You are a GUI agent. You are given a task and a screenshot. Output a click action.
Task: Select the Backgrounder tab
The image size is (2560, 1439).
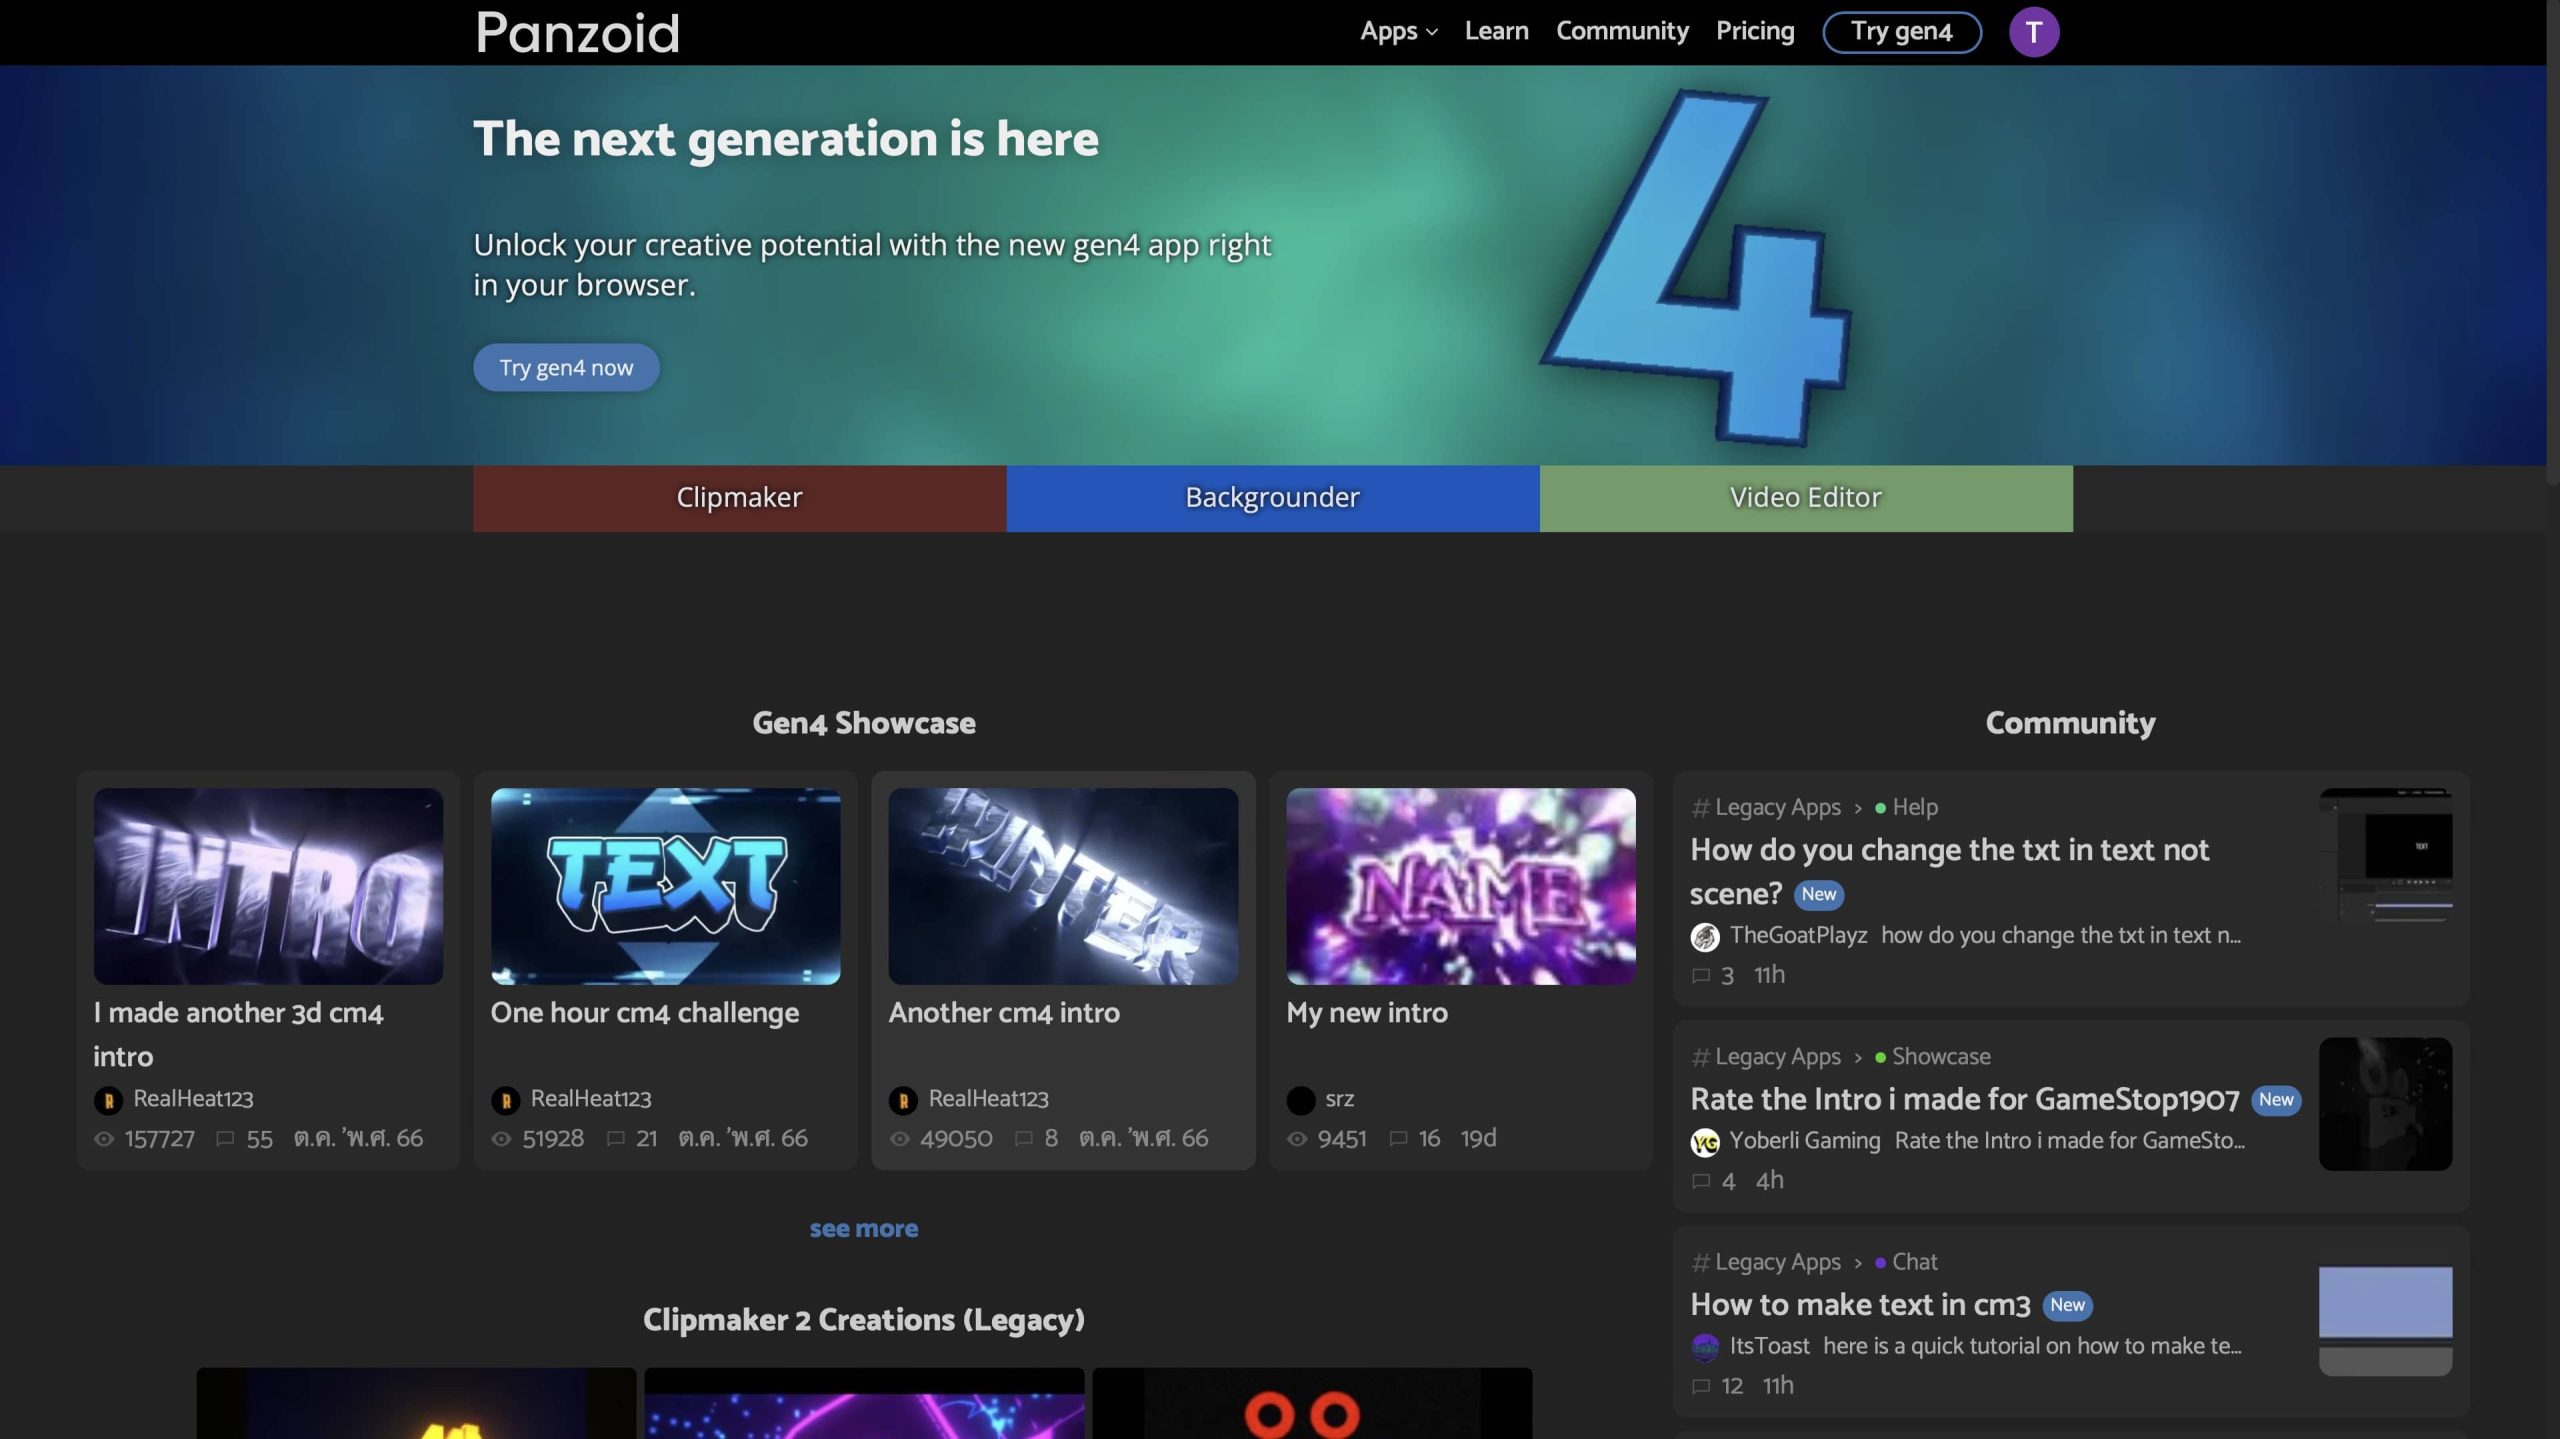[x=1272, y=498]
